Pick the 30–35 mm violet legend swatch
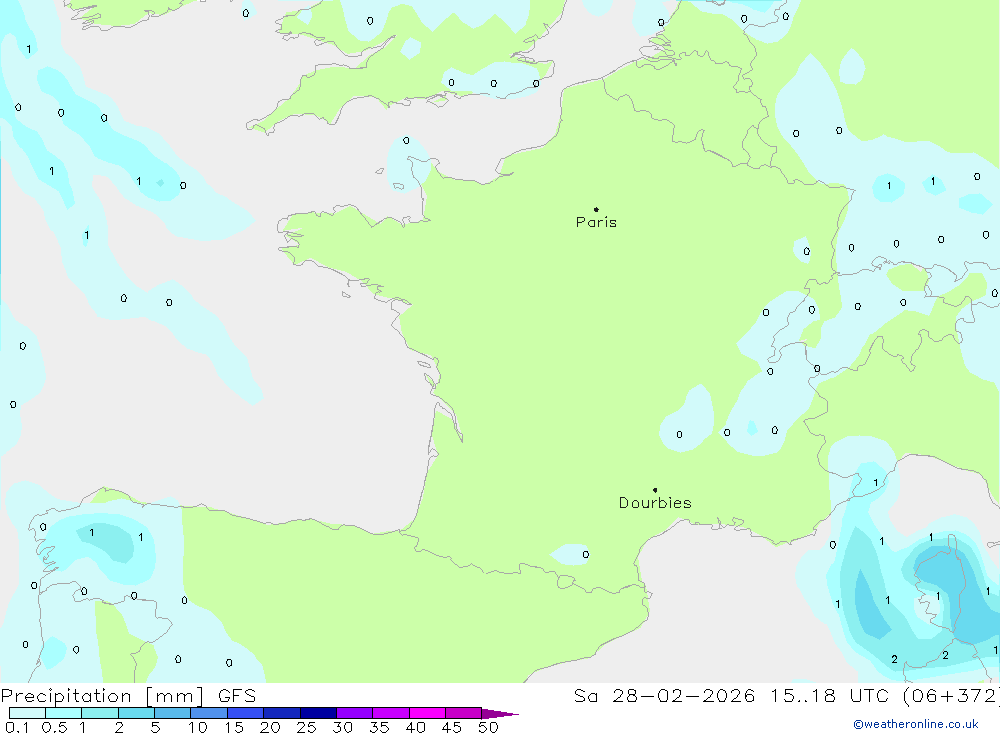Screen dimensions: 1000x733 click(x=354, y=713)
